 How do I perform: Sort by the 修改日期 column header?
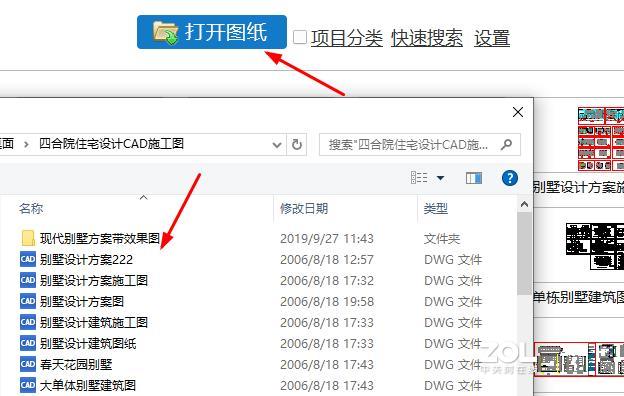click(x=304, y=208)
